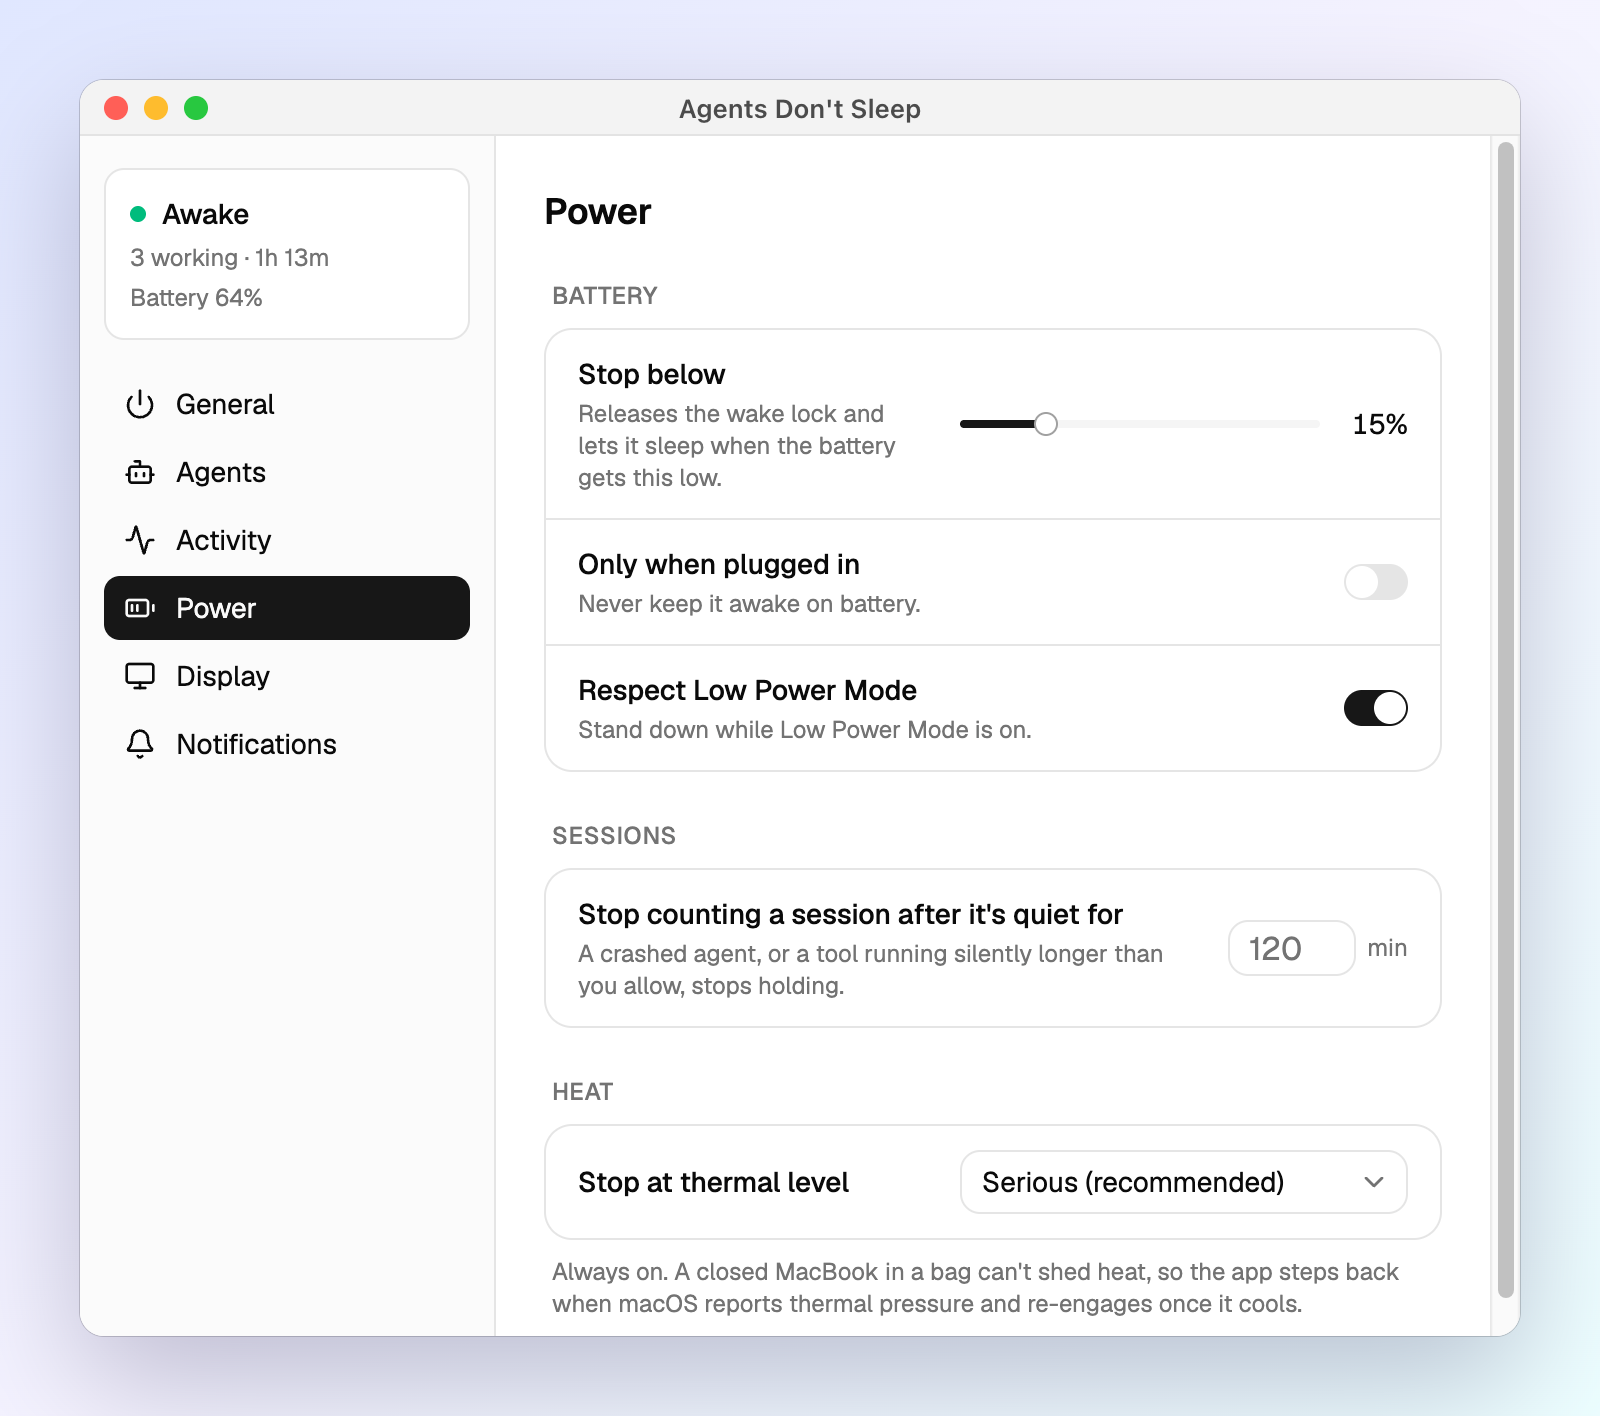Viewport: 1600px width, 1416px height.
Task: Click the Activity pulse icon in sidebar
Action: 140,540
